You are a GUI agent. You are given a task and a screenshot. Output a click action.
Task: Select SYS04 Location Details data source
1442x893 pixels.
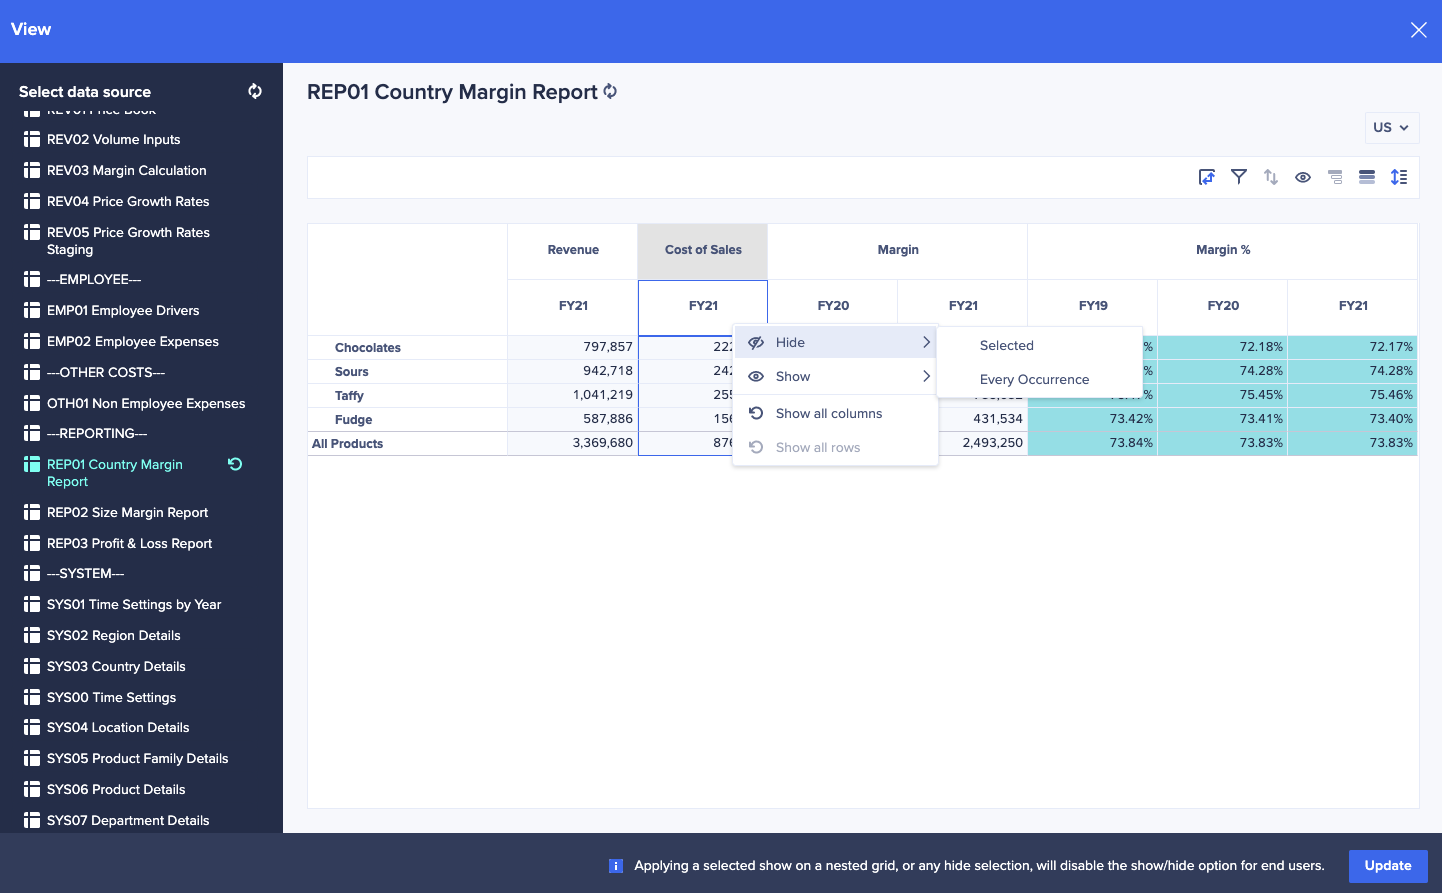[x=118, y=727]
